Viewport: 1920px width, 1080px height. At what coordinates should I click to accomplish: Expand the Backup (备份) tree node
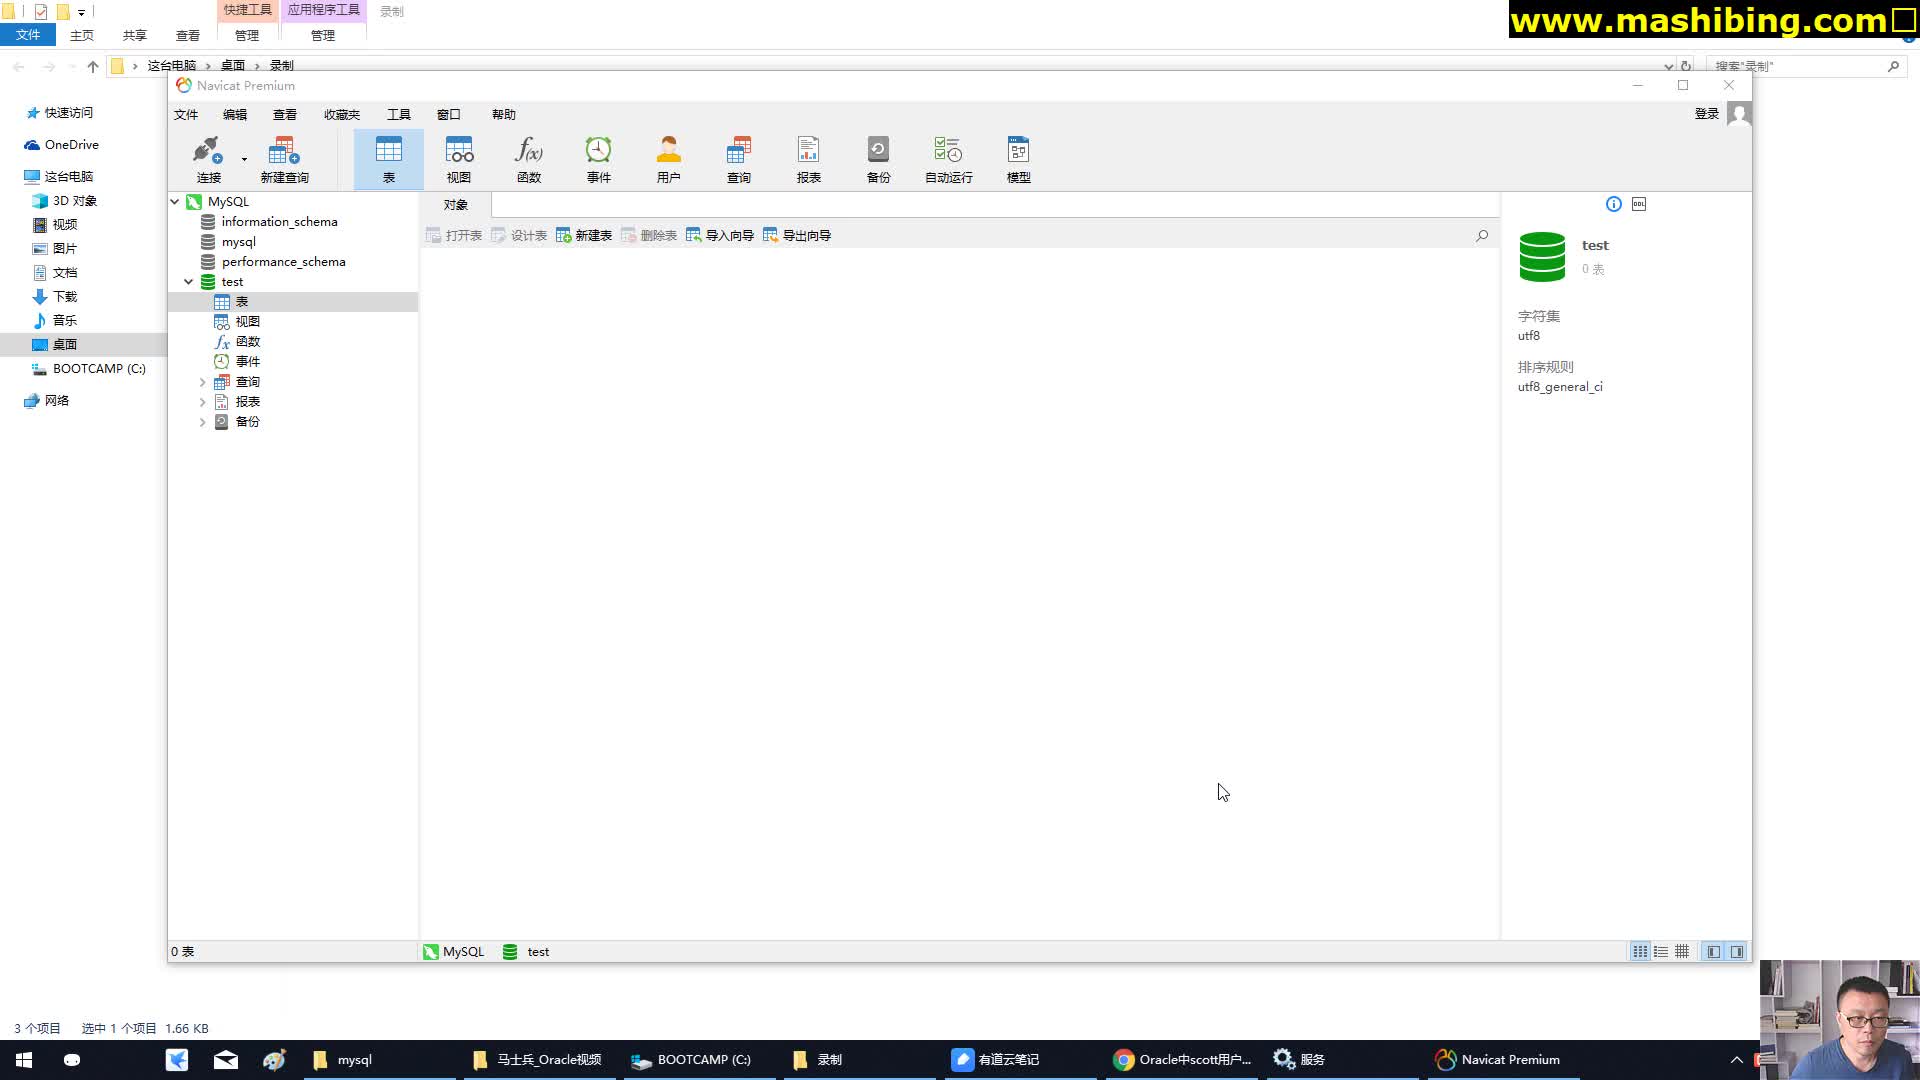(202, 422)
